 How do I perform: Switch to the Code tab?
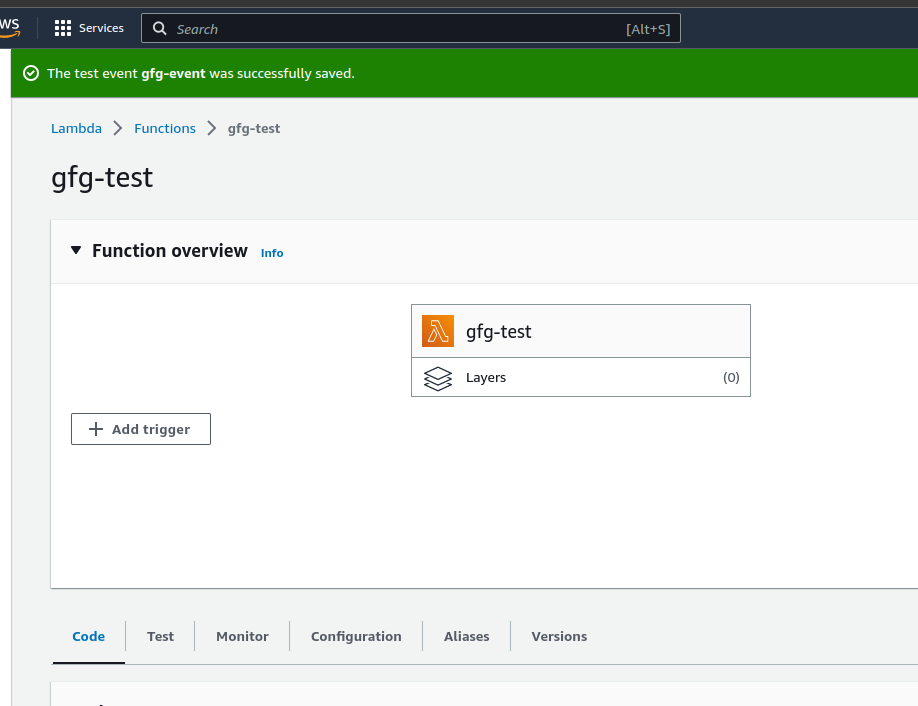[89, 636]
